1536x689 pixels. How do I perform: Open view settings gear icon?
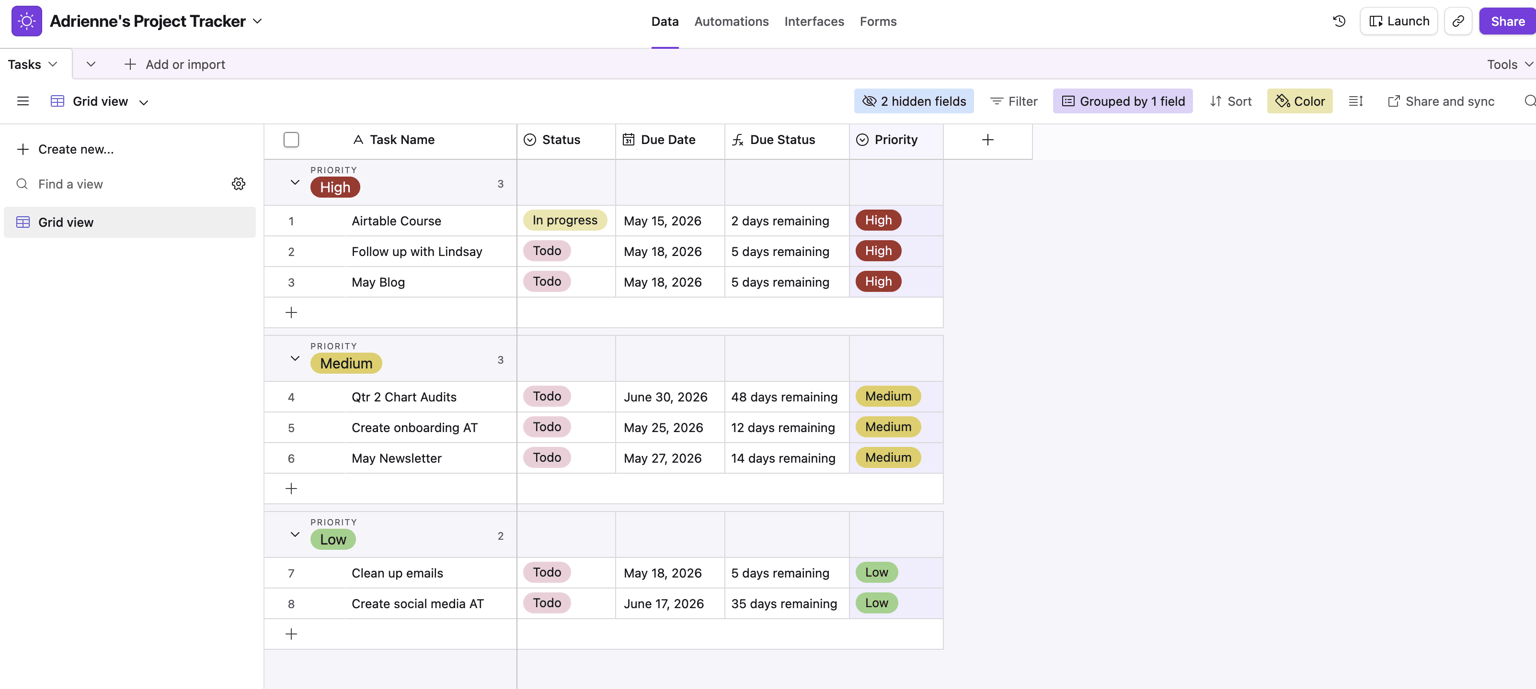238,184
